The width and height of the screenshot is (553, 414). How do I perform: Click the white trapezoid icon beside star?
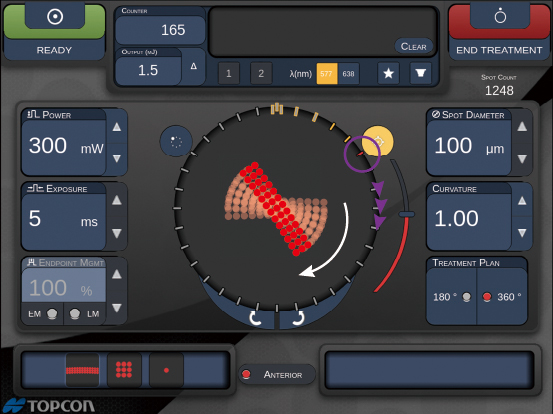420,73
